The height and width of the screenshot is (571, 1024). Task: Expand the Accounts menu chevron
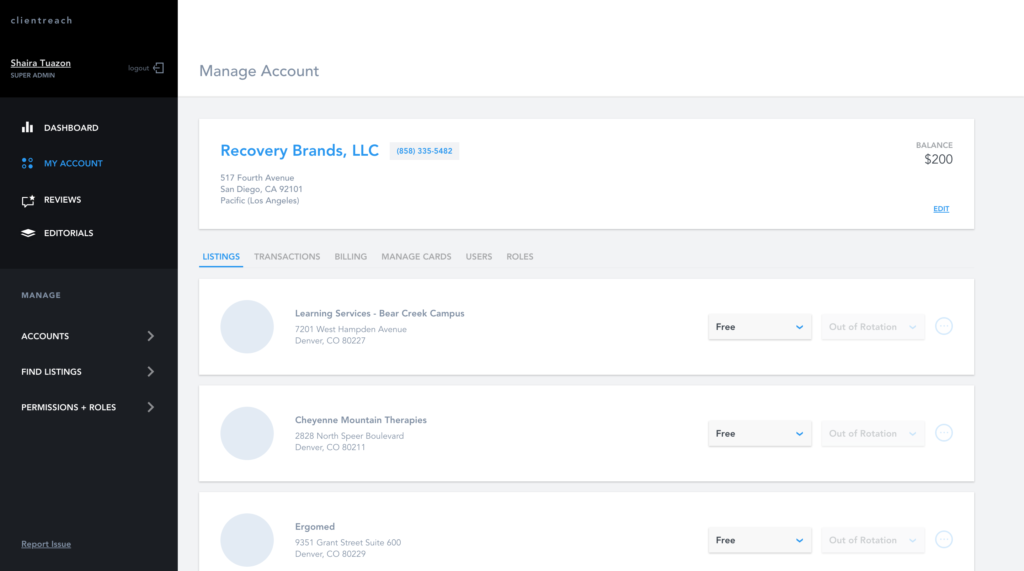click(151, 336)
